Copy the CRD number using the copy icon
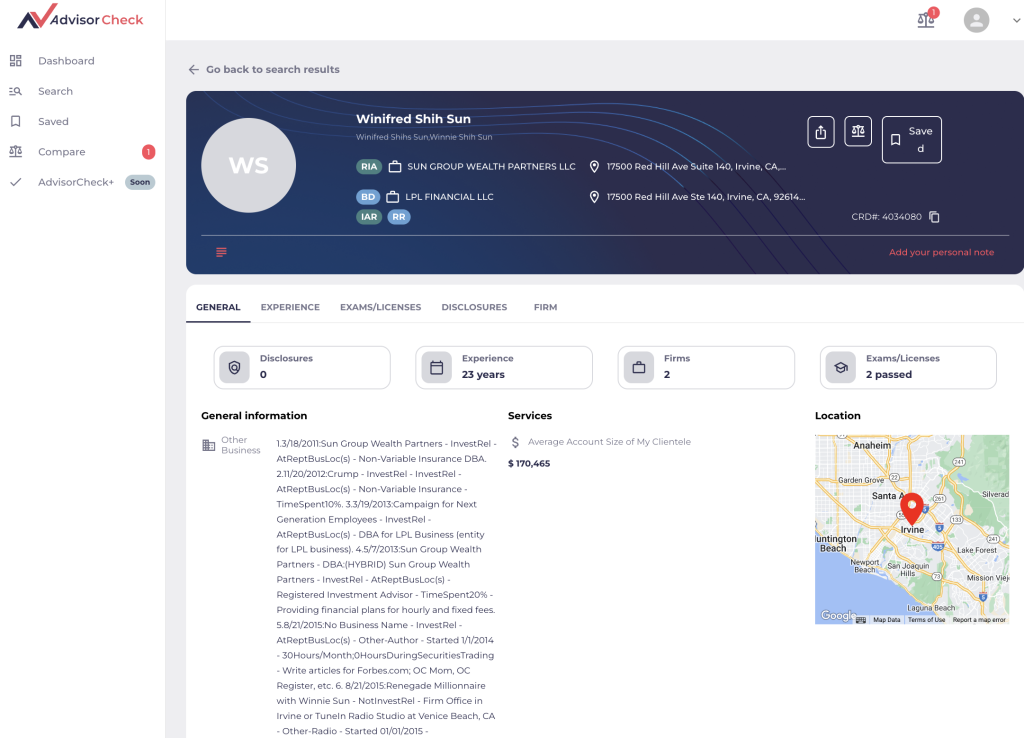 click(934, 216)
